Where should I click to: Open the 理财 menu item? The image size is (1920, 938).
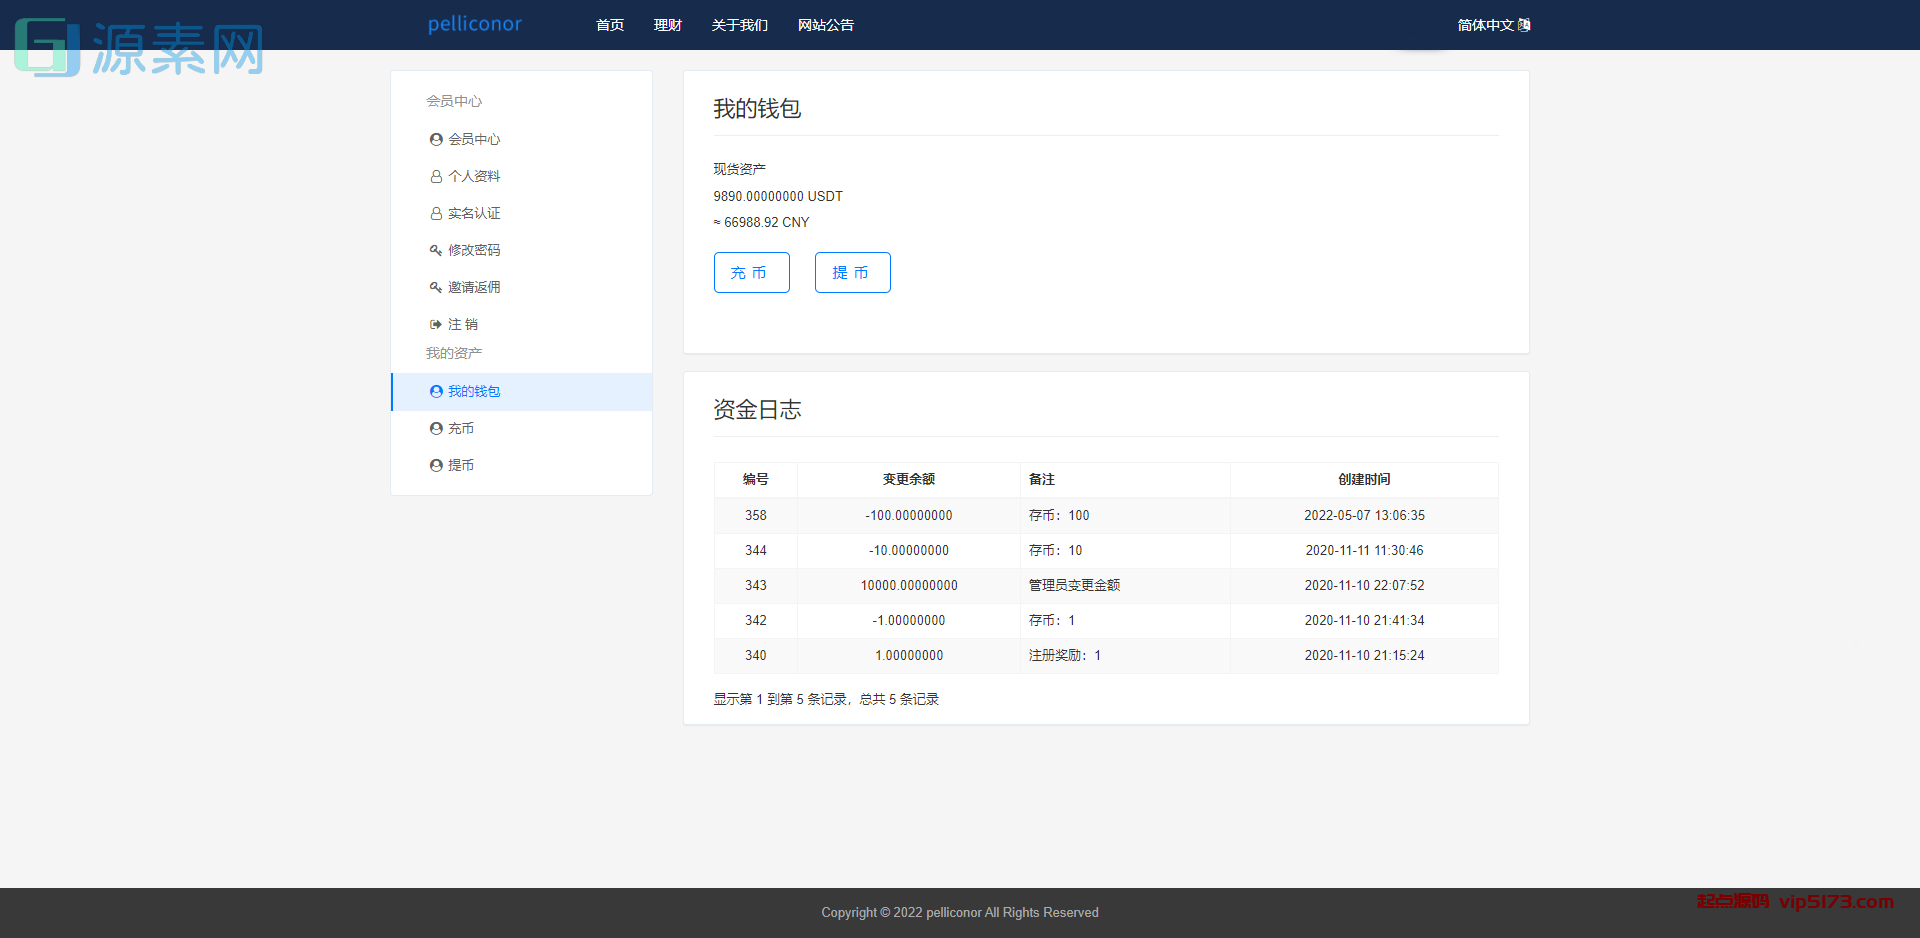click(x=667, y=25)
